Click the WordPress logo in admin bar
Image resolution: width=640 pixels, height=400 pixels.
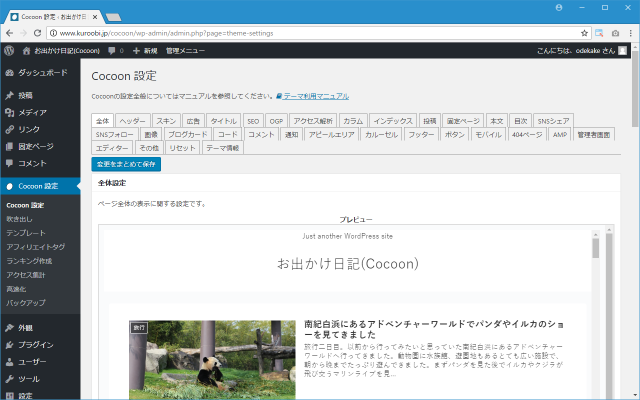pyautogui.click(x=8, y=49)
